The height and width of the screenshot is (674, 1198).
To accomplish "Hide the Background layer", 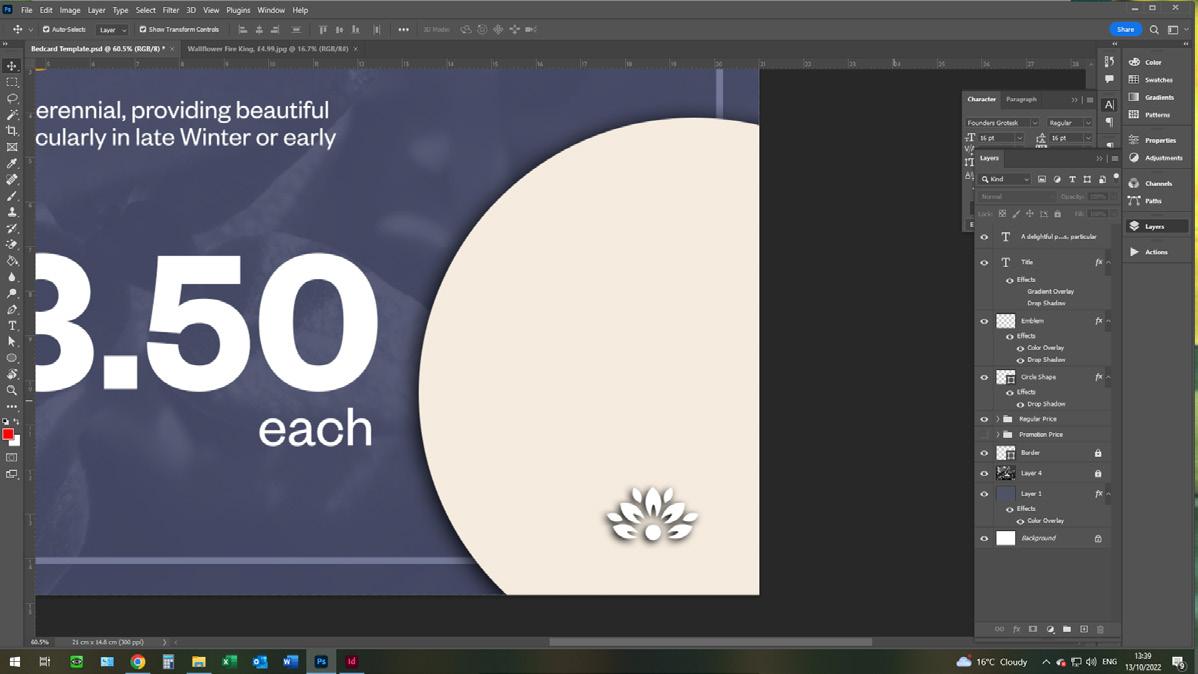I will [984, 538].
